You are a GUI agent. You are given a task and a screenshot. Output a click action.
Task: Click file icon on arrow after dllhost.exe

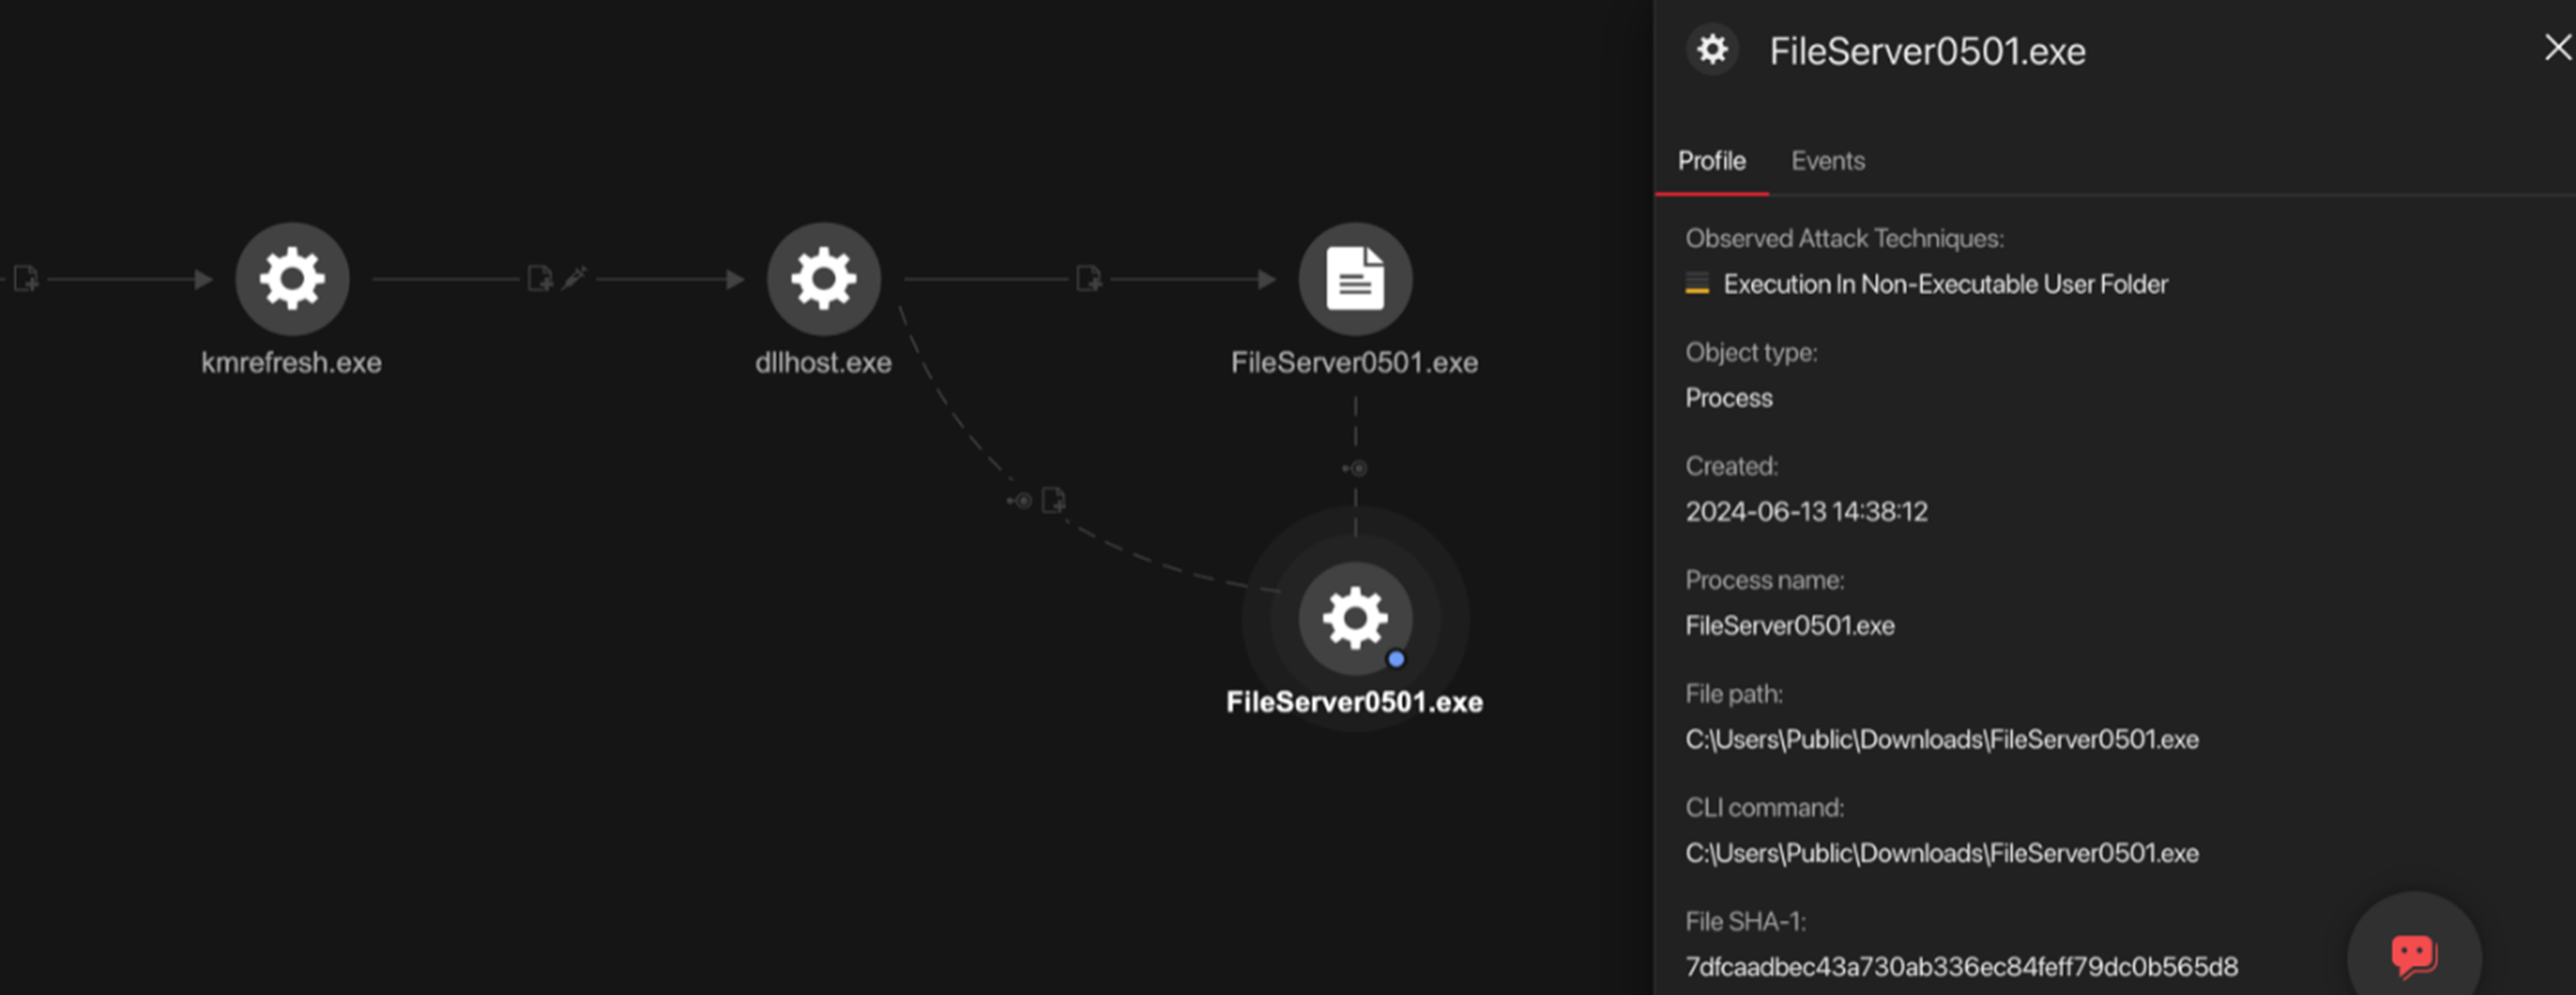(1088, 278)
